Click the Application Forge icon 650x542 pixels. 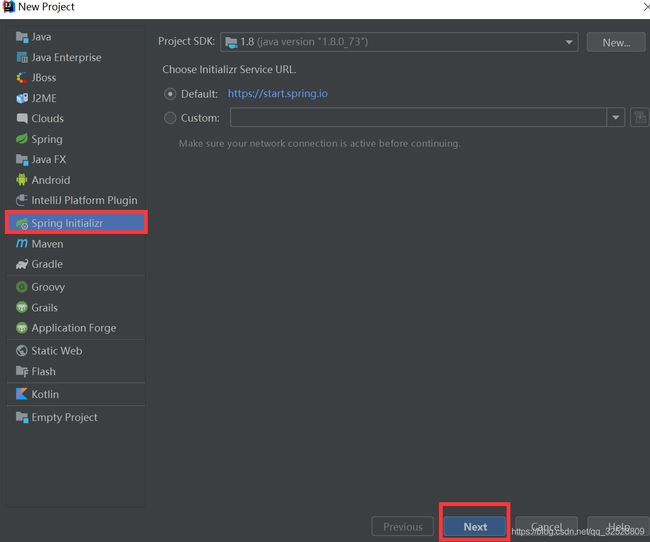(22, 328)
